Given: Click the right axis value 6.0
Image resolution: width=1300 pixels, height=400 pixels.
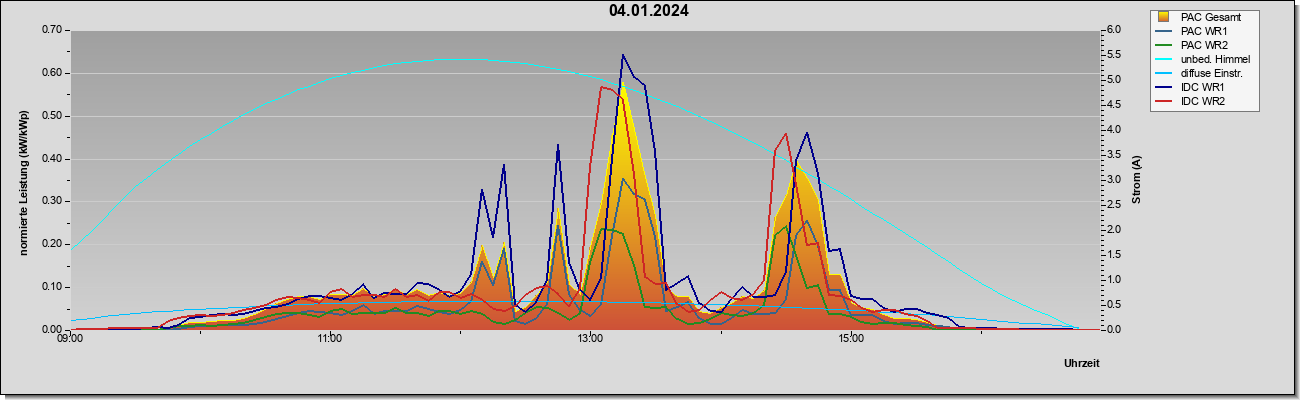Looking at the screenshot, I should pos(1116,30).
